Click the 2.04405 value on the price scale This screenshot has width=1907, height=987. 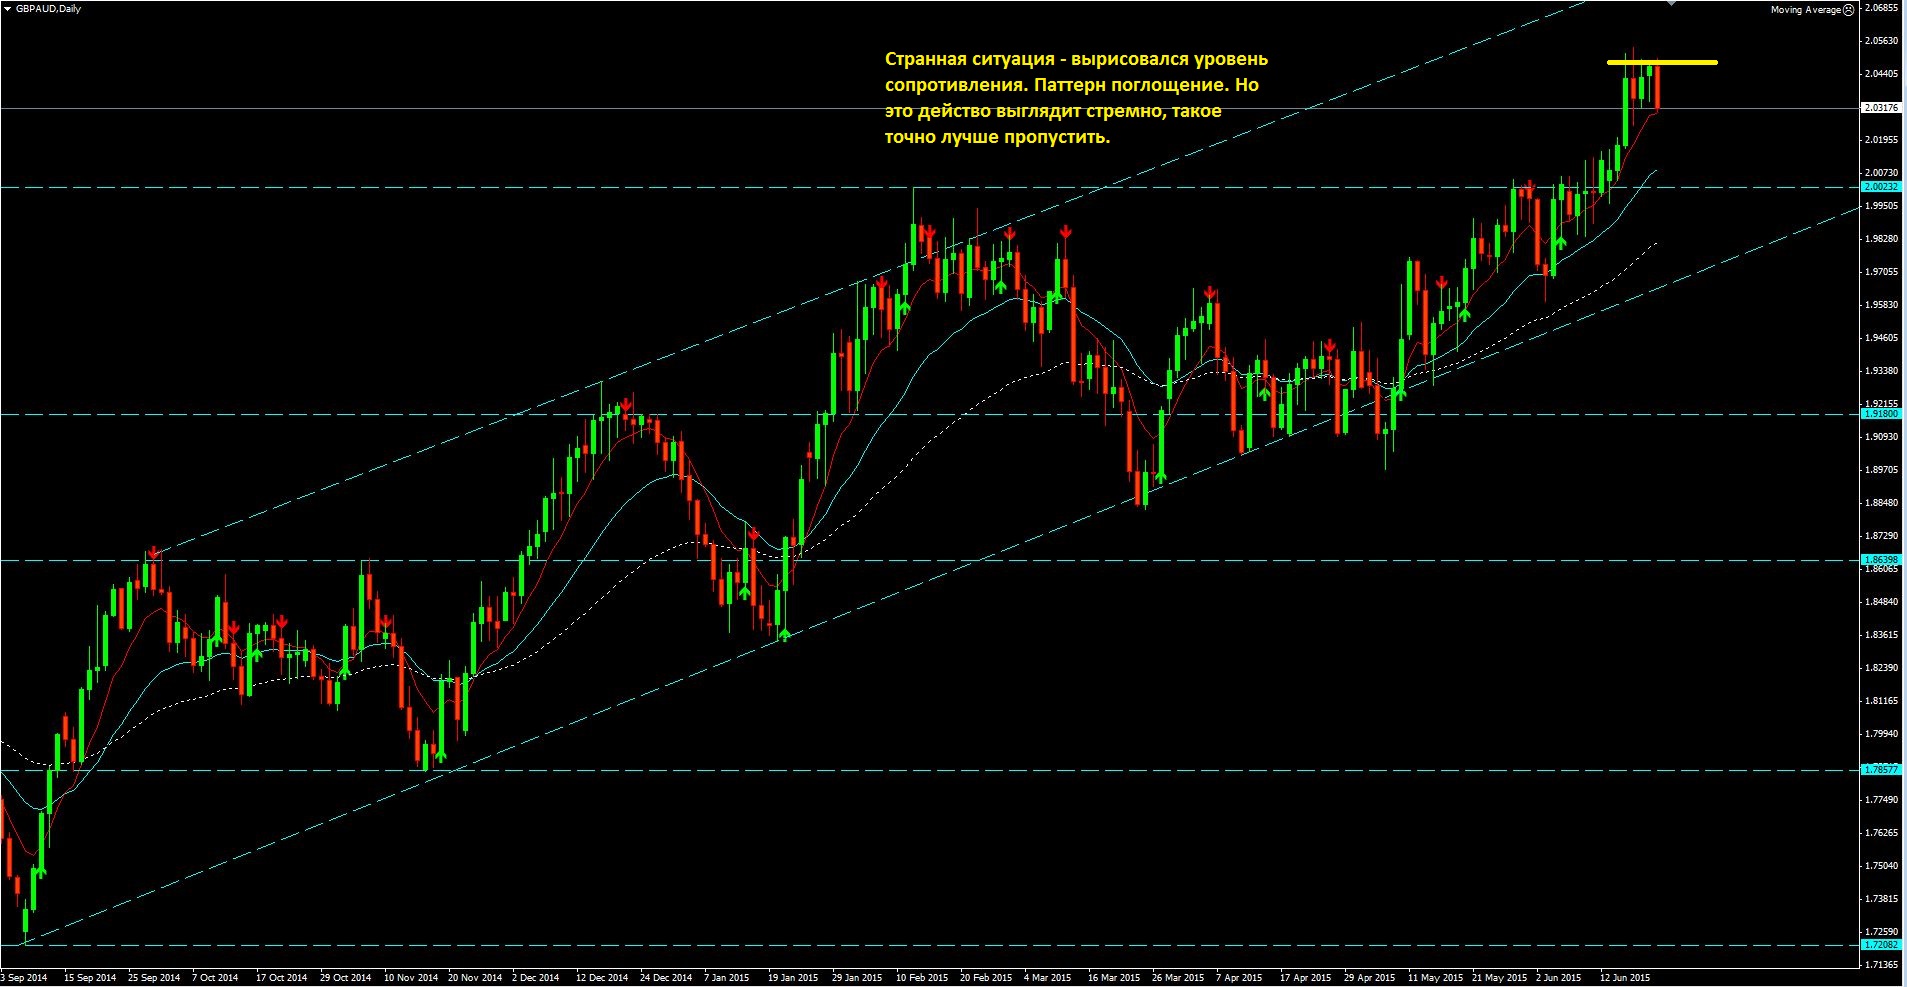tap(1882, 74)
